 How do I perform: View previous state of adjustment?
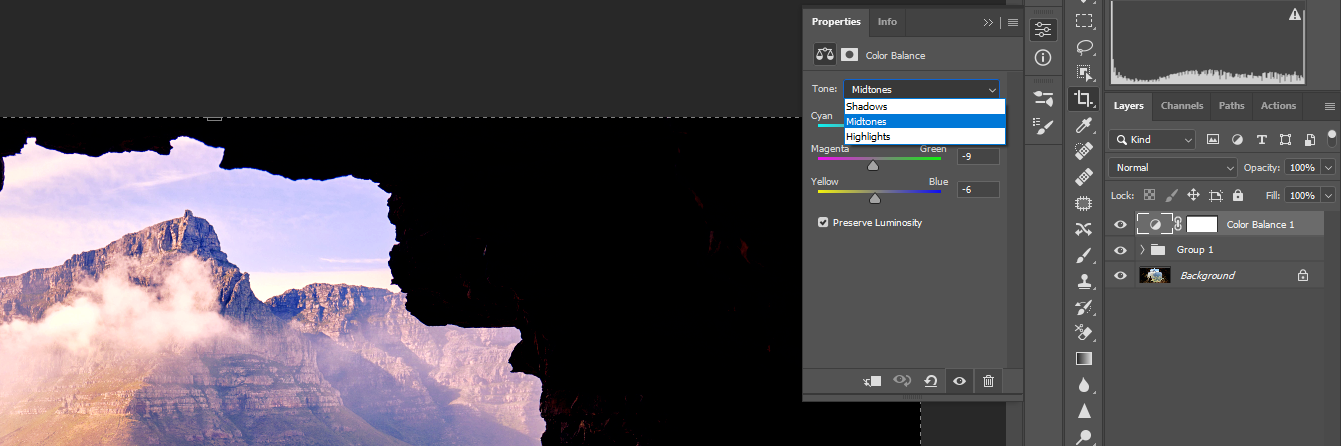[902, 381]
